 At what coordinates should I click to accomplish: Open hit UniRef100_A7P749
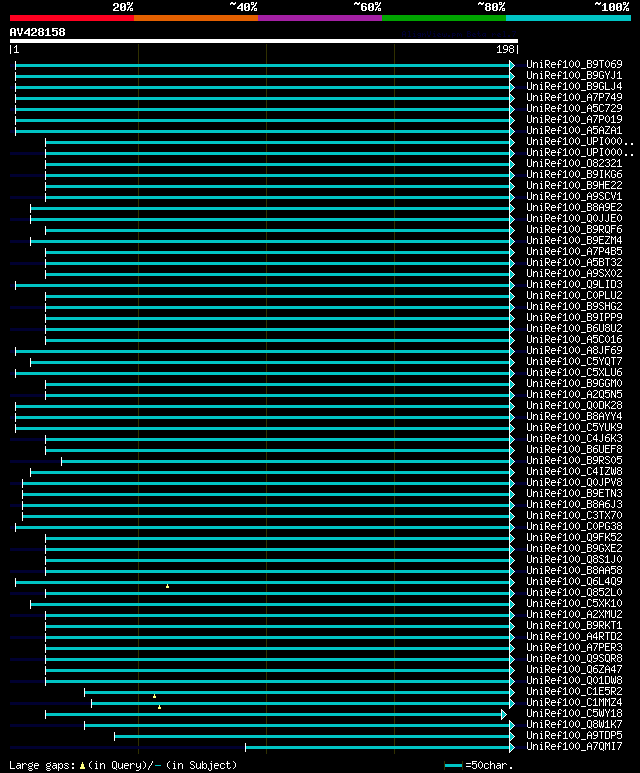[574, 97]
